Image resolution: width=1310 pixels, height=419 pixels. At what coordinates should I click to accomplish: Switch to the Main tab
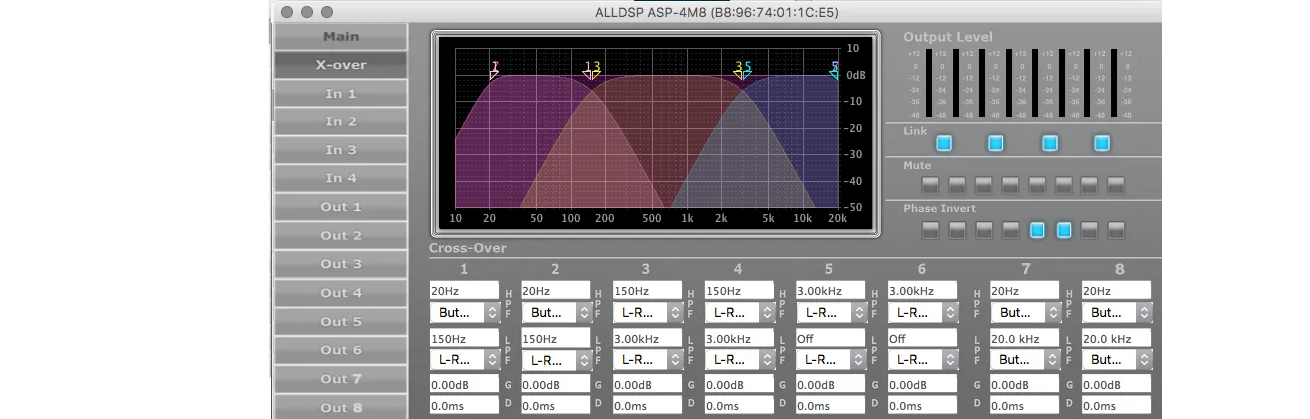[x=340, y=37]
